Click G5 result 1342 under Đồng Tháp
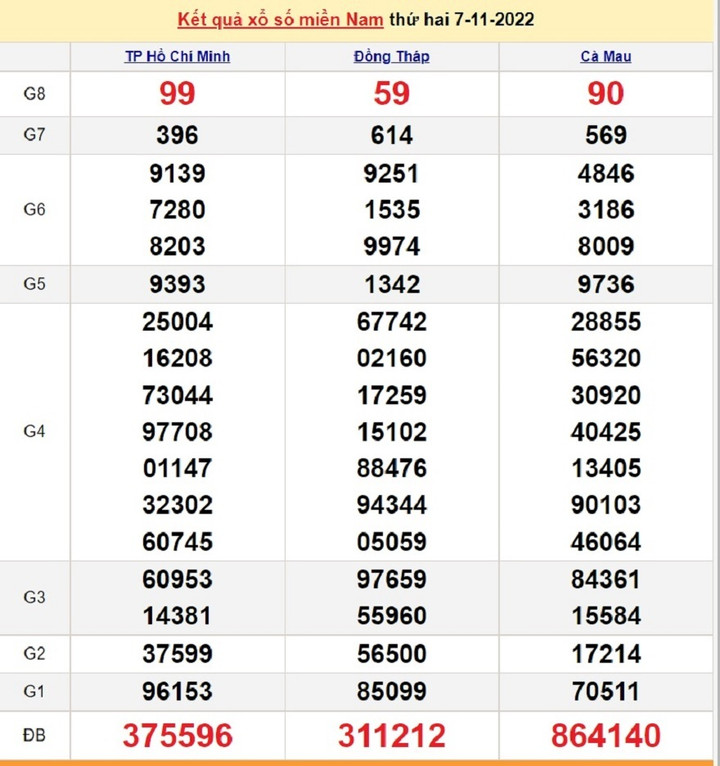Viewport: 720px width, 766px height. click(392, 284)
